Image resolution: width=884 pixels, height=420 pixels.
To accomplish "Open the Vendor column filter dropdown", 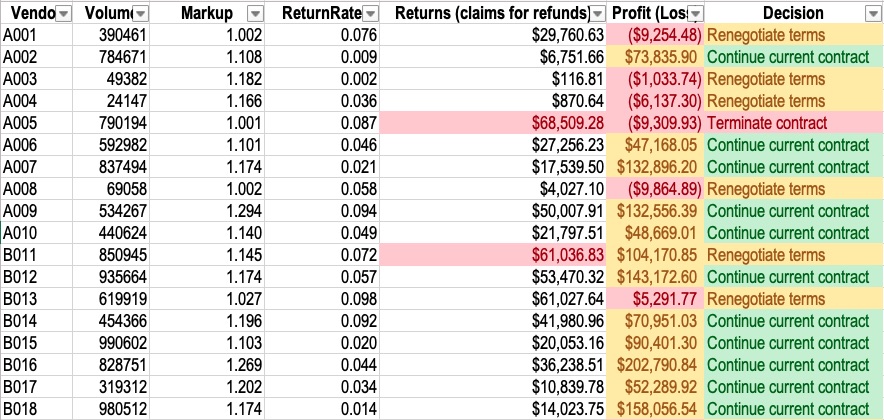I will pos(63,14).
